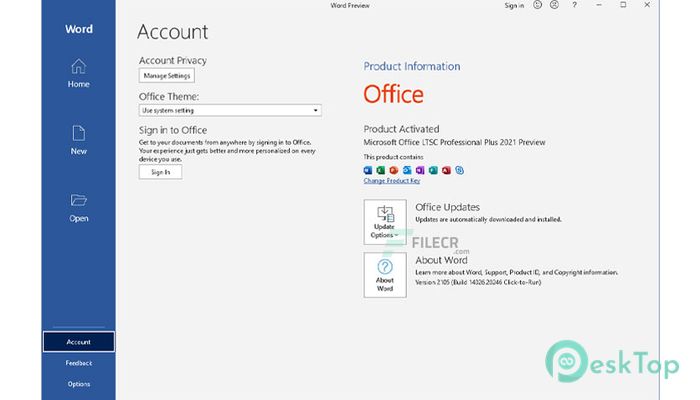Click Microsoft Office LTSC Professional Plus 2021 Preview text
This screenshot has width=700, height=400.
(454, 142)
